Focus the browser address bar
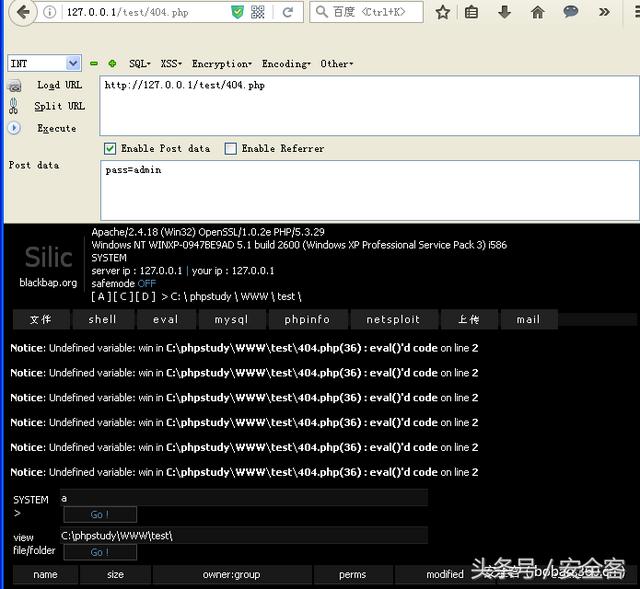Viewport: 640px width, 589px height. click(147, 12)
